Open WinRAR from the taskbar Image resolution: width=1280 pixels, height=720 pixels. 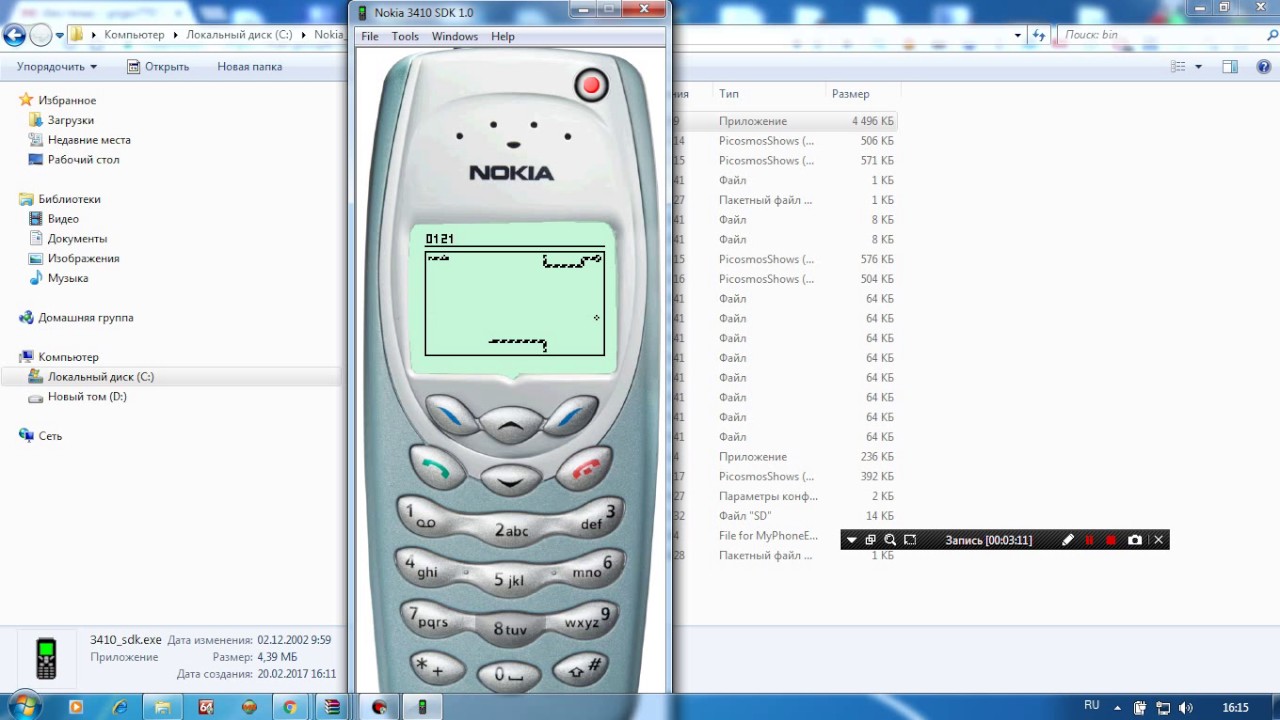pos(332,707)
